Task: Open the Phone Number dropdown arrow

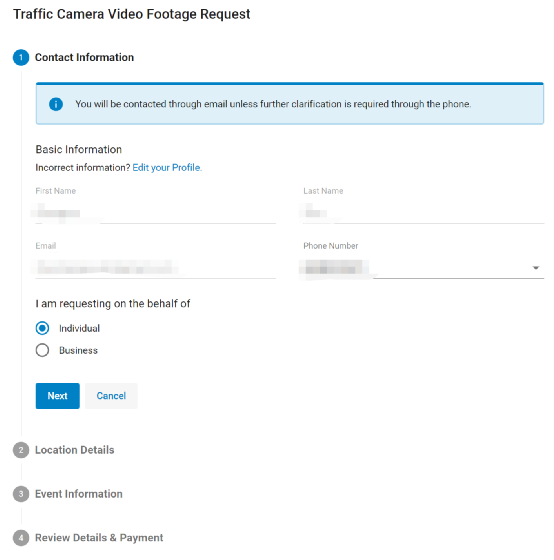Action: [x=535, y=268]
